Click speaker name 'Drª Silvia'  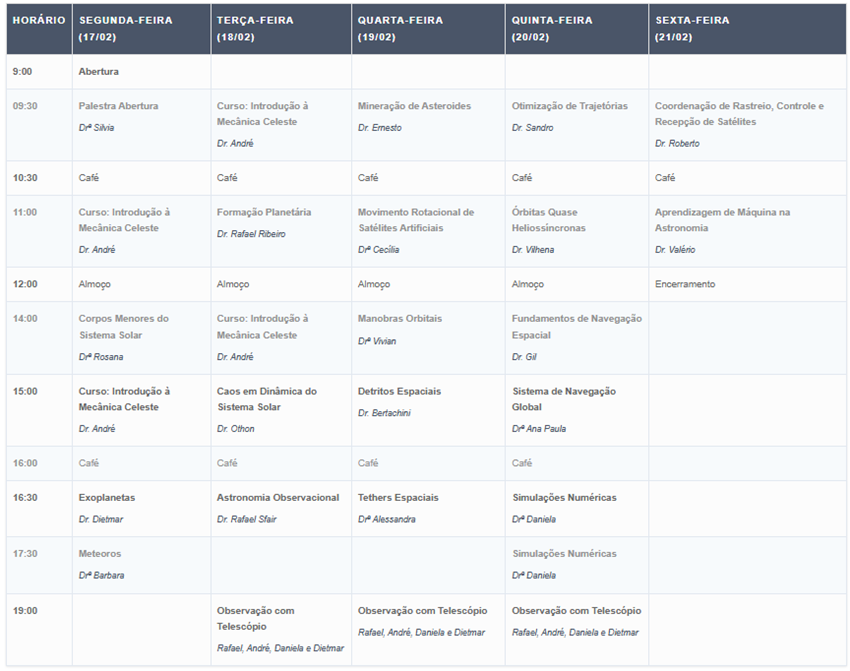click(96, 128)
